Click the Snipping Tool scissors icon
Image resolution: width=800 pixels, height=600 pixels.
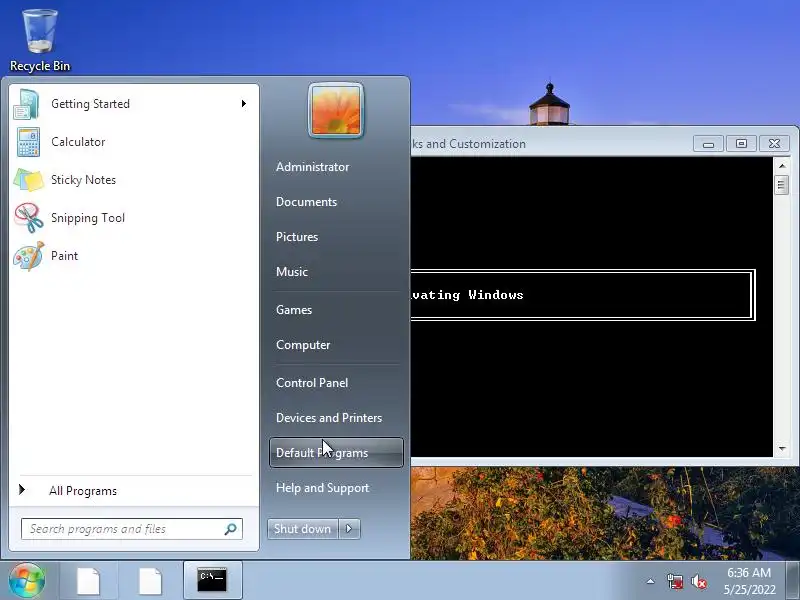[x=29, y=217]
